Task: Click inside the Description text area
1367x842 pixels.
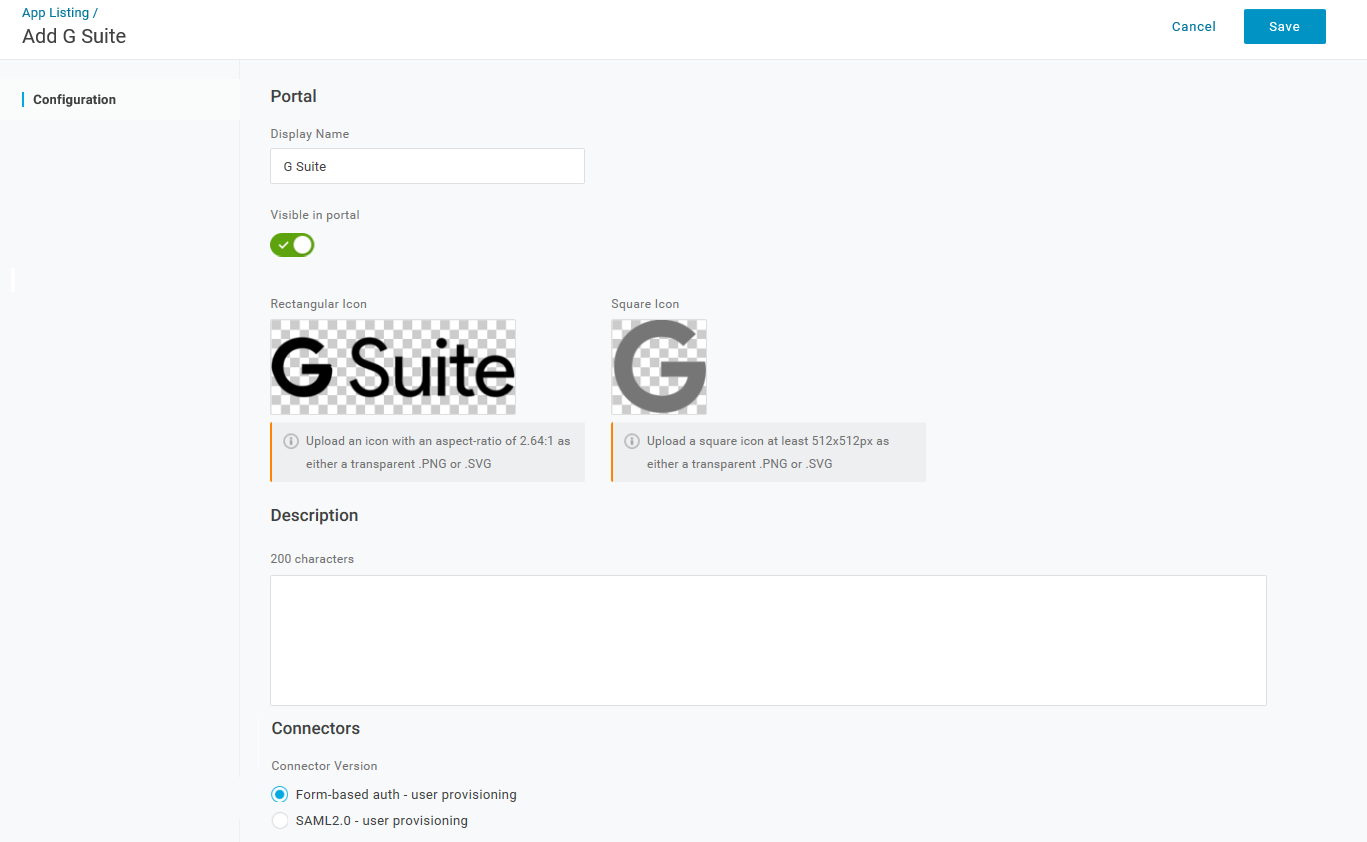Action: tap(768, 640)
